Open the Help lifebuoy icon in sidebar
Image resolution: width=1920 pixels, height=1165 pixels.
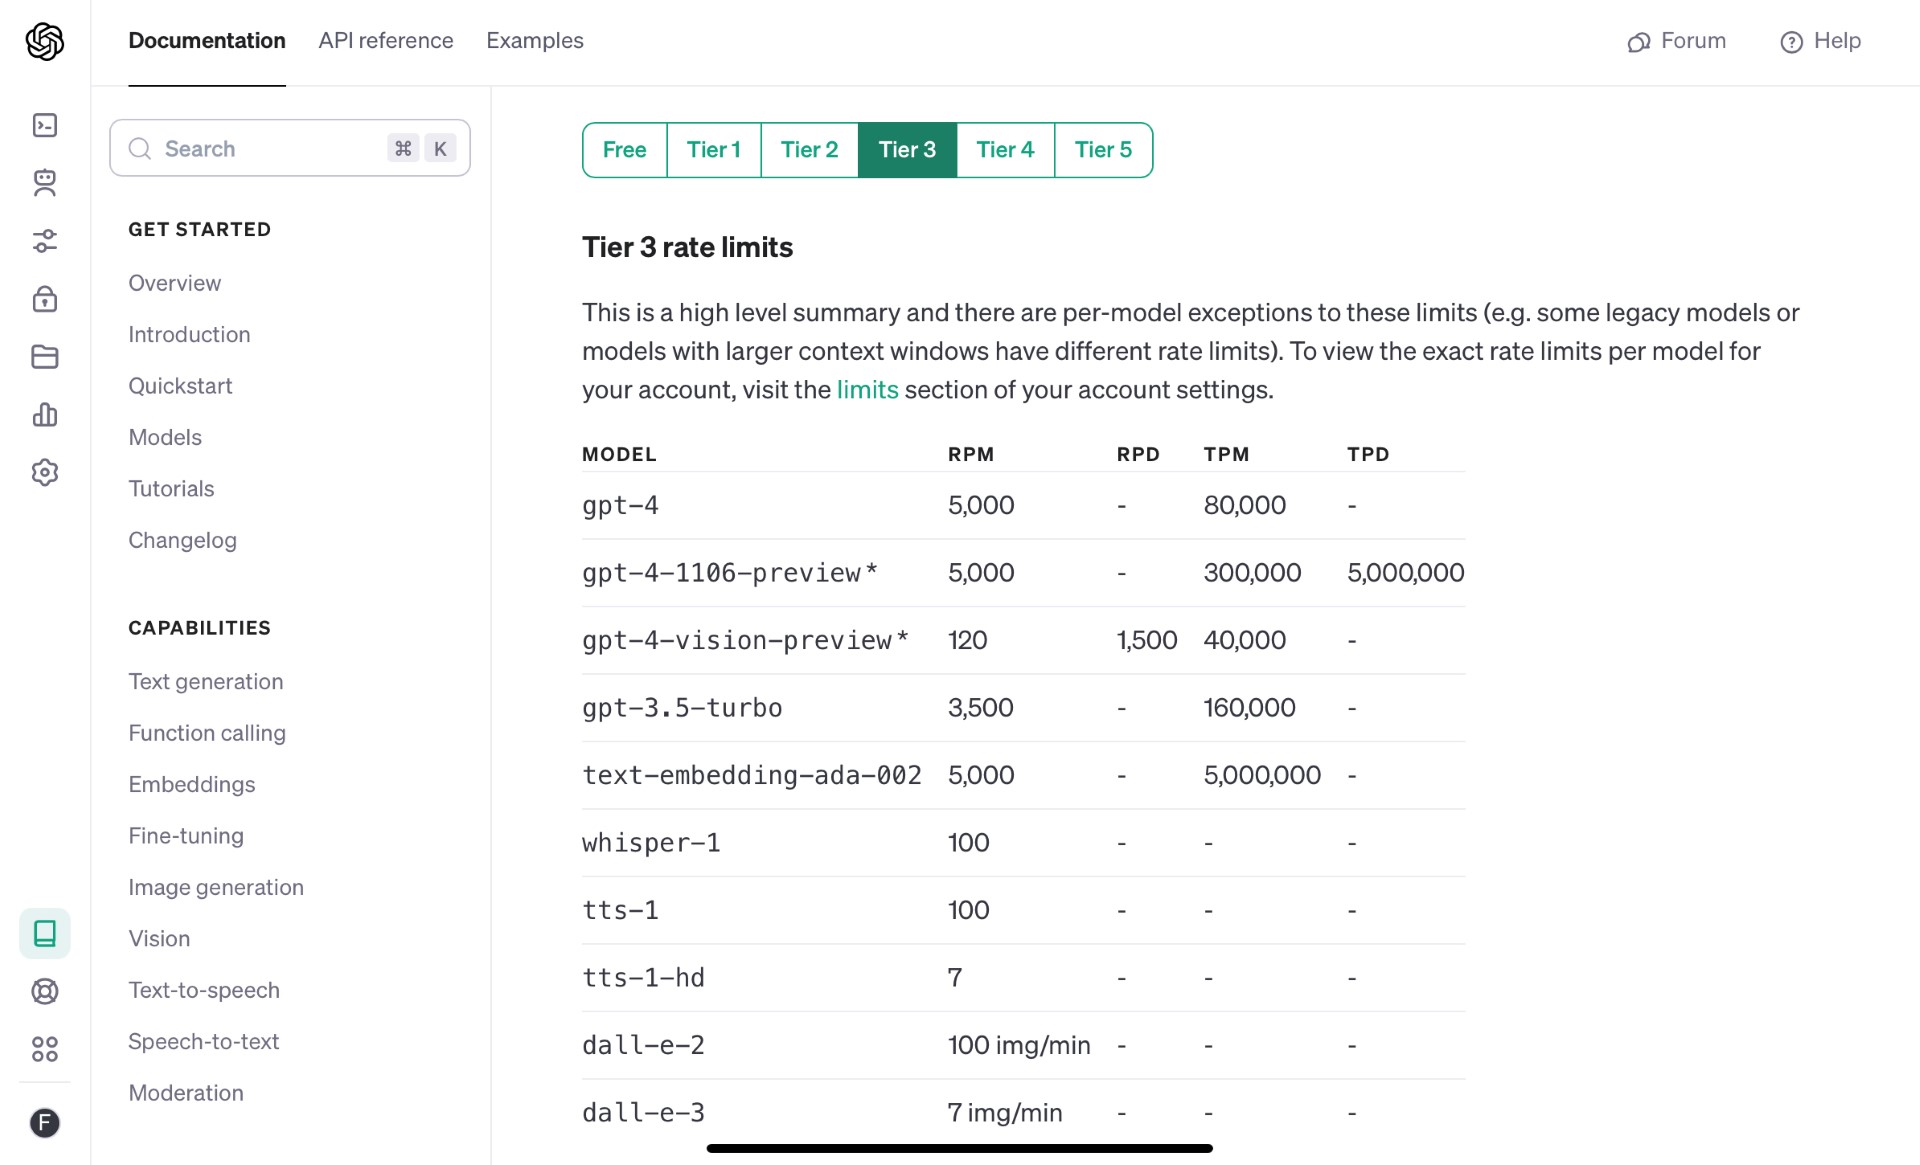pos(45,991)
